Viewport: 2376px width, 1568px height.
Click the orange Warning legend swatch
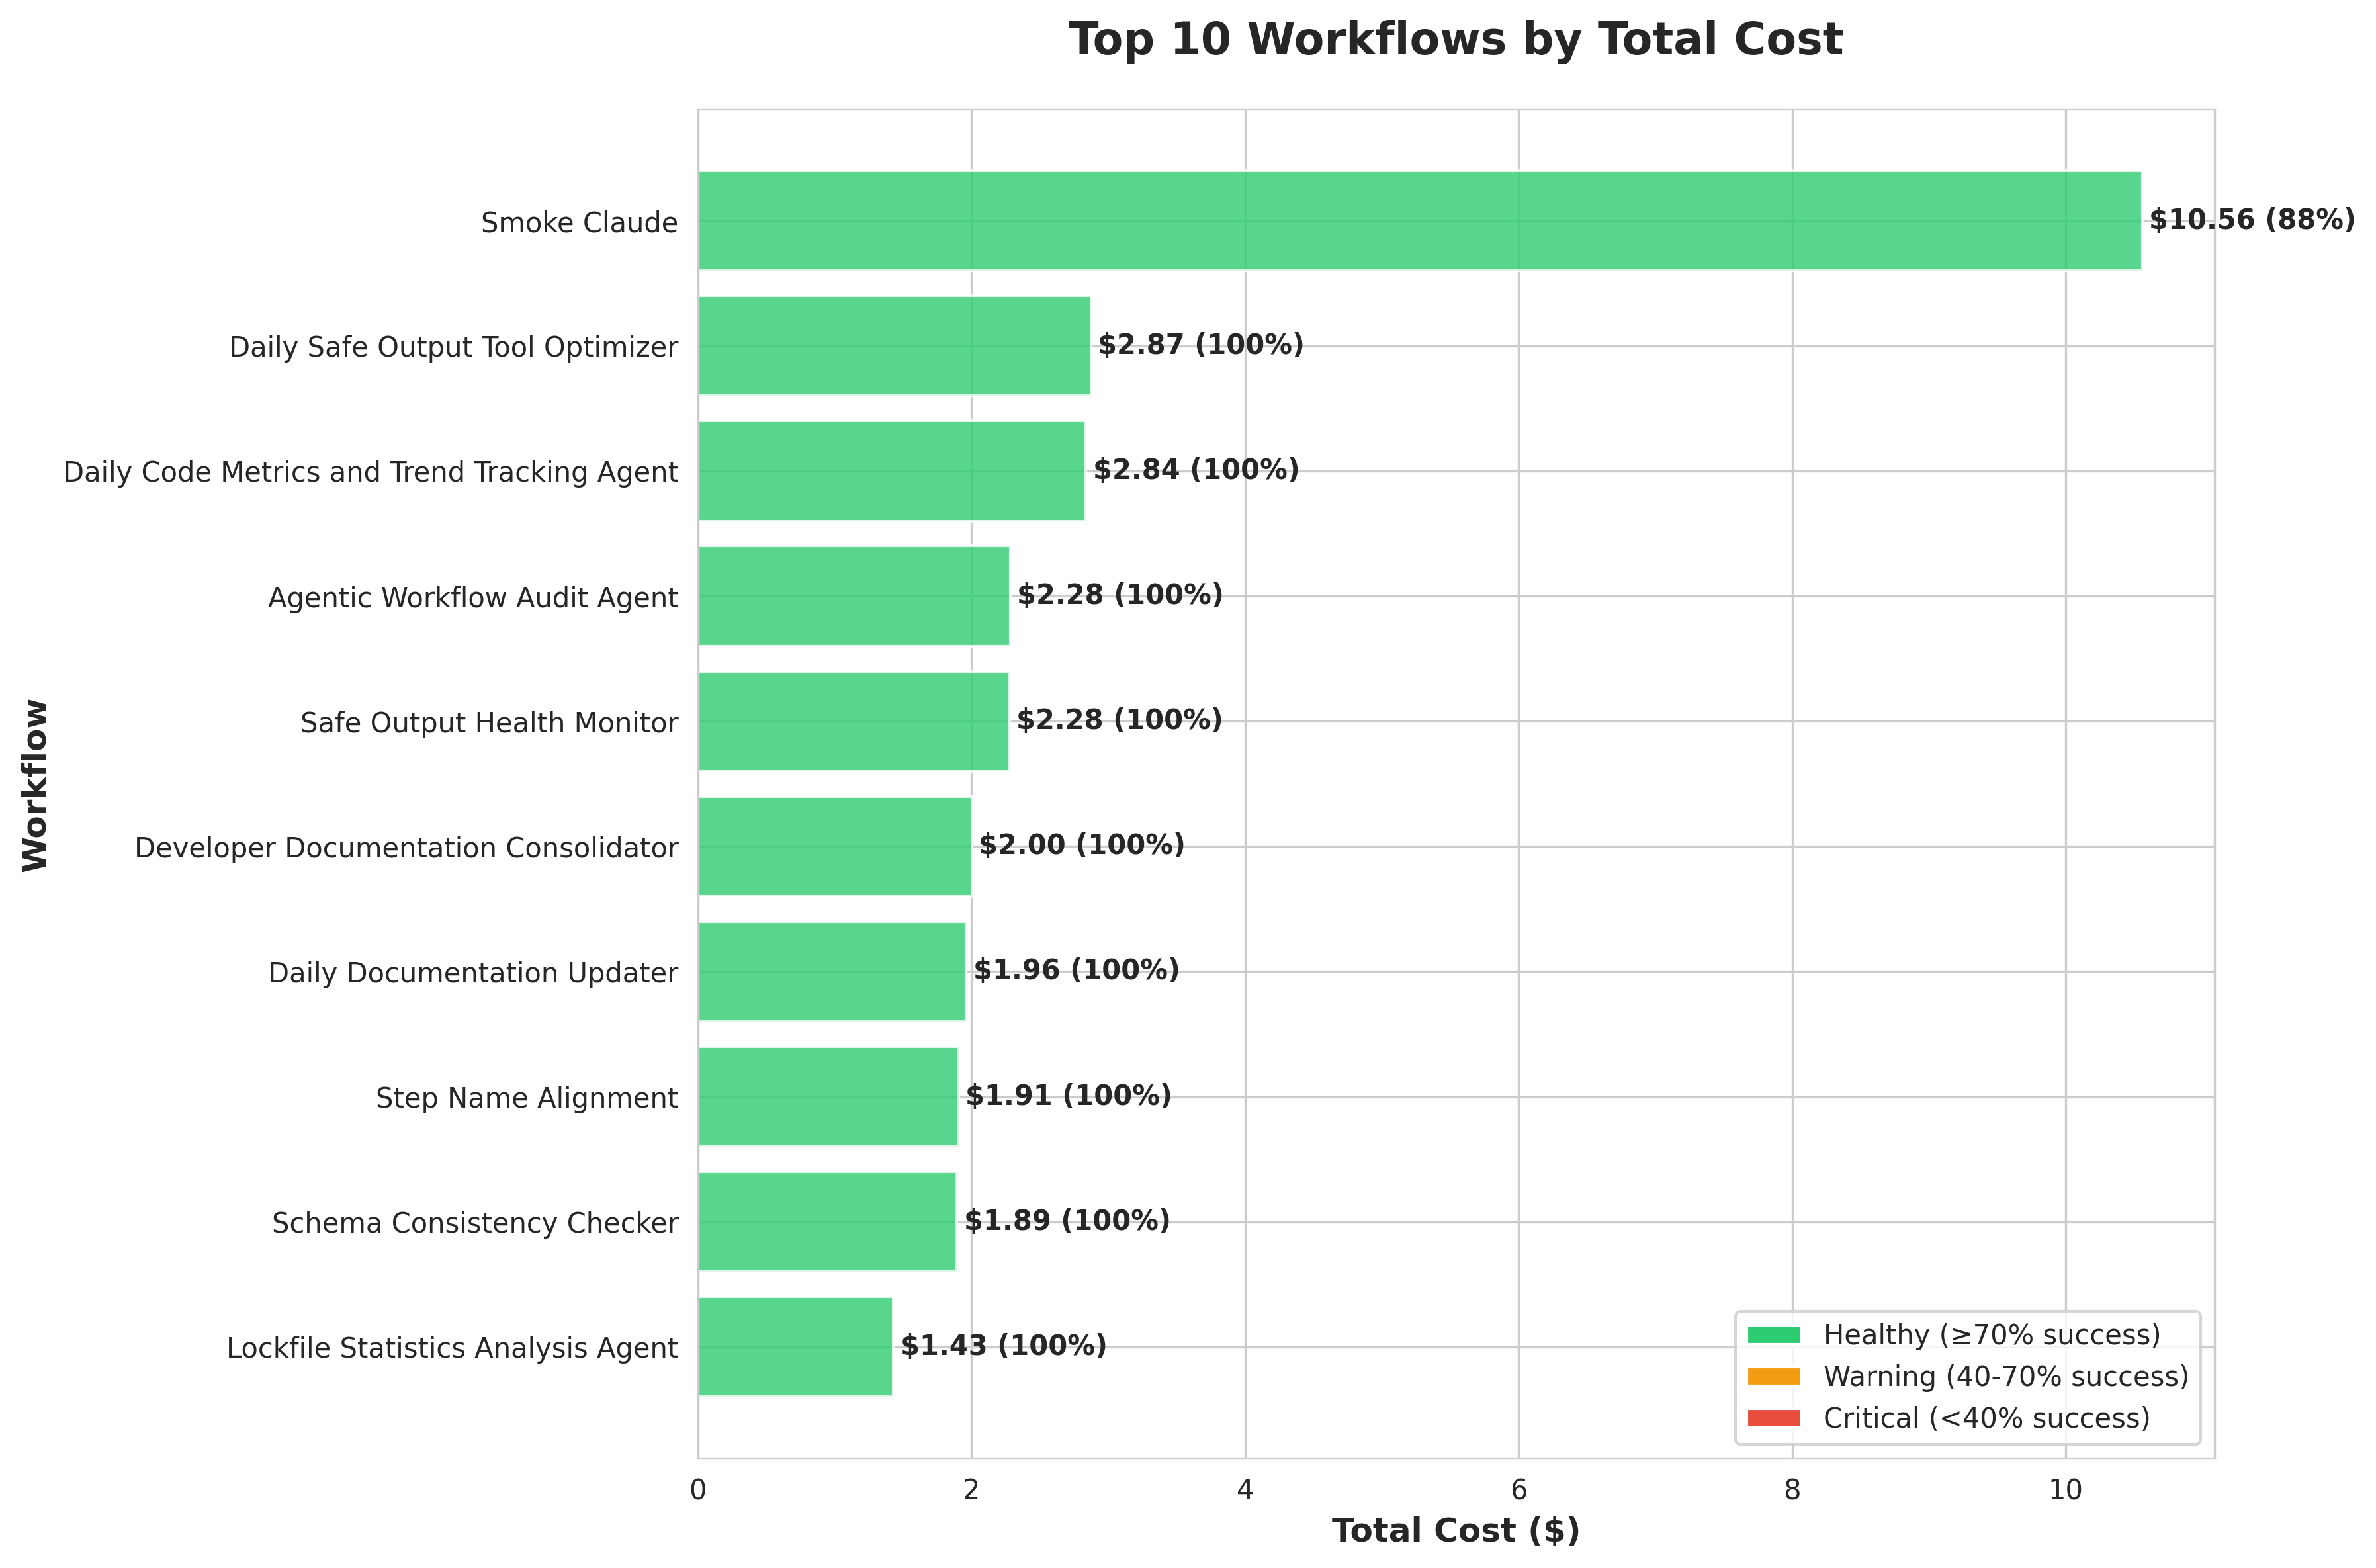tap(1773, 1377)
